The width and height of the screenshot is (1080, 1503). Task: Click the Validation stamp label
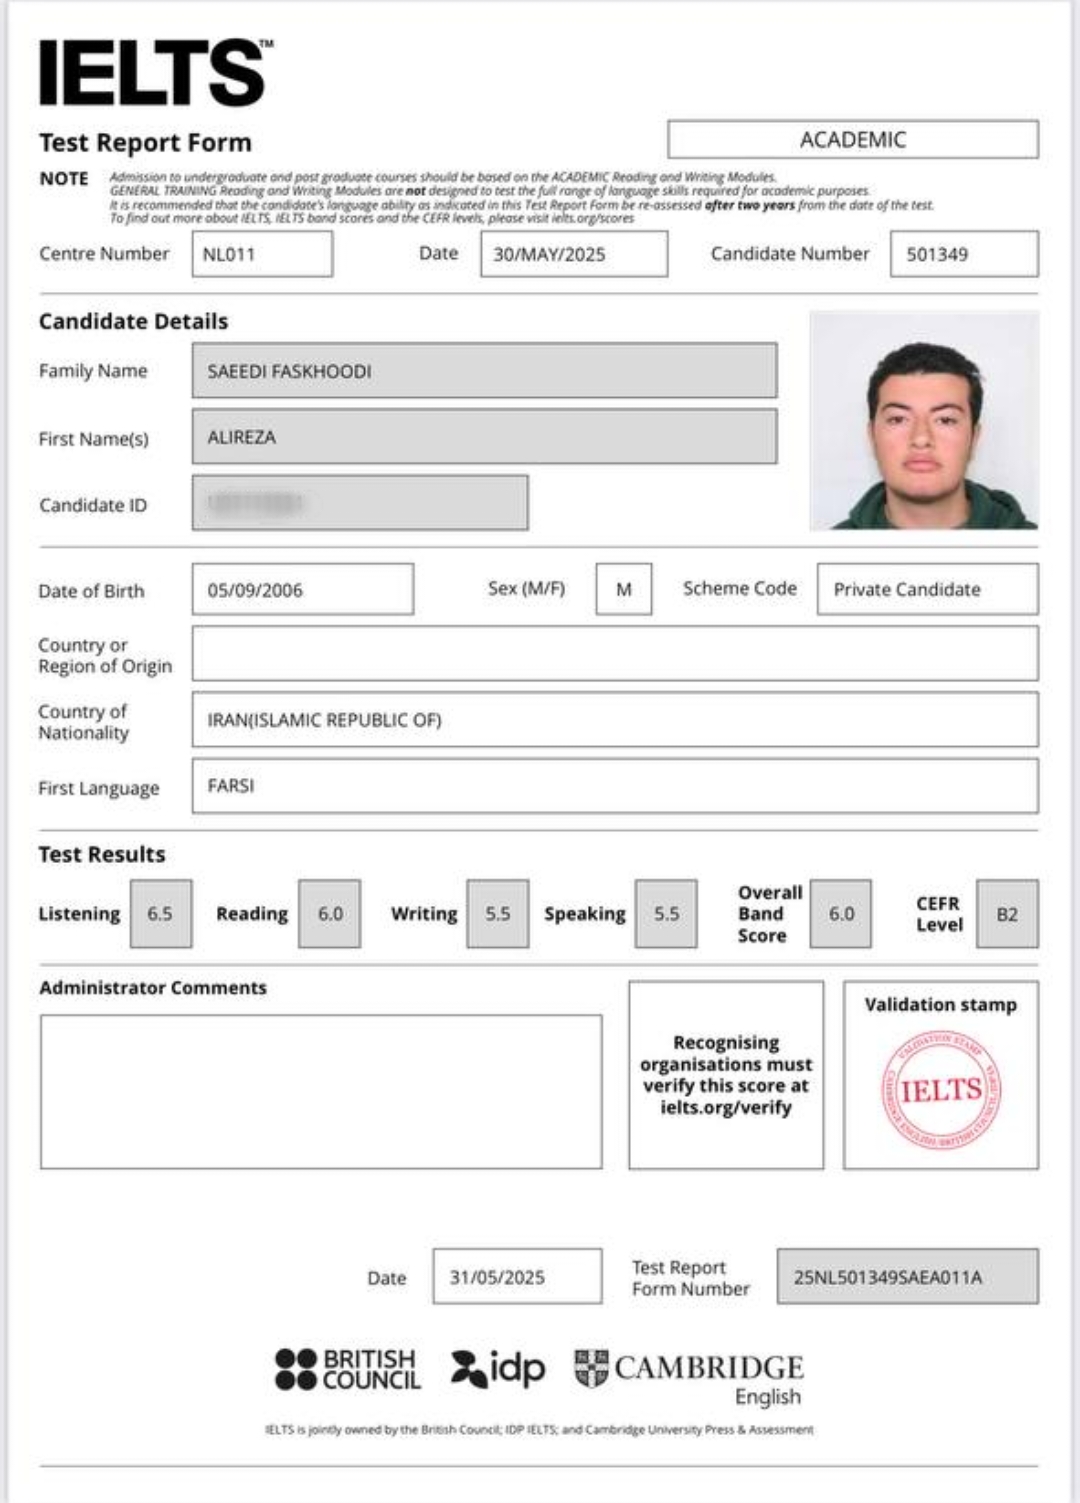tap(941, 1005)
